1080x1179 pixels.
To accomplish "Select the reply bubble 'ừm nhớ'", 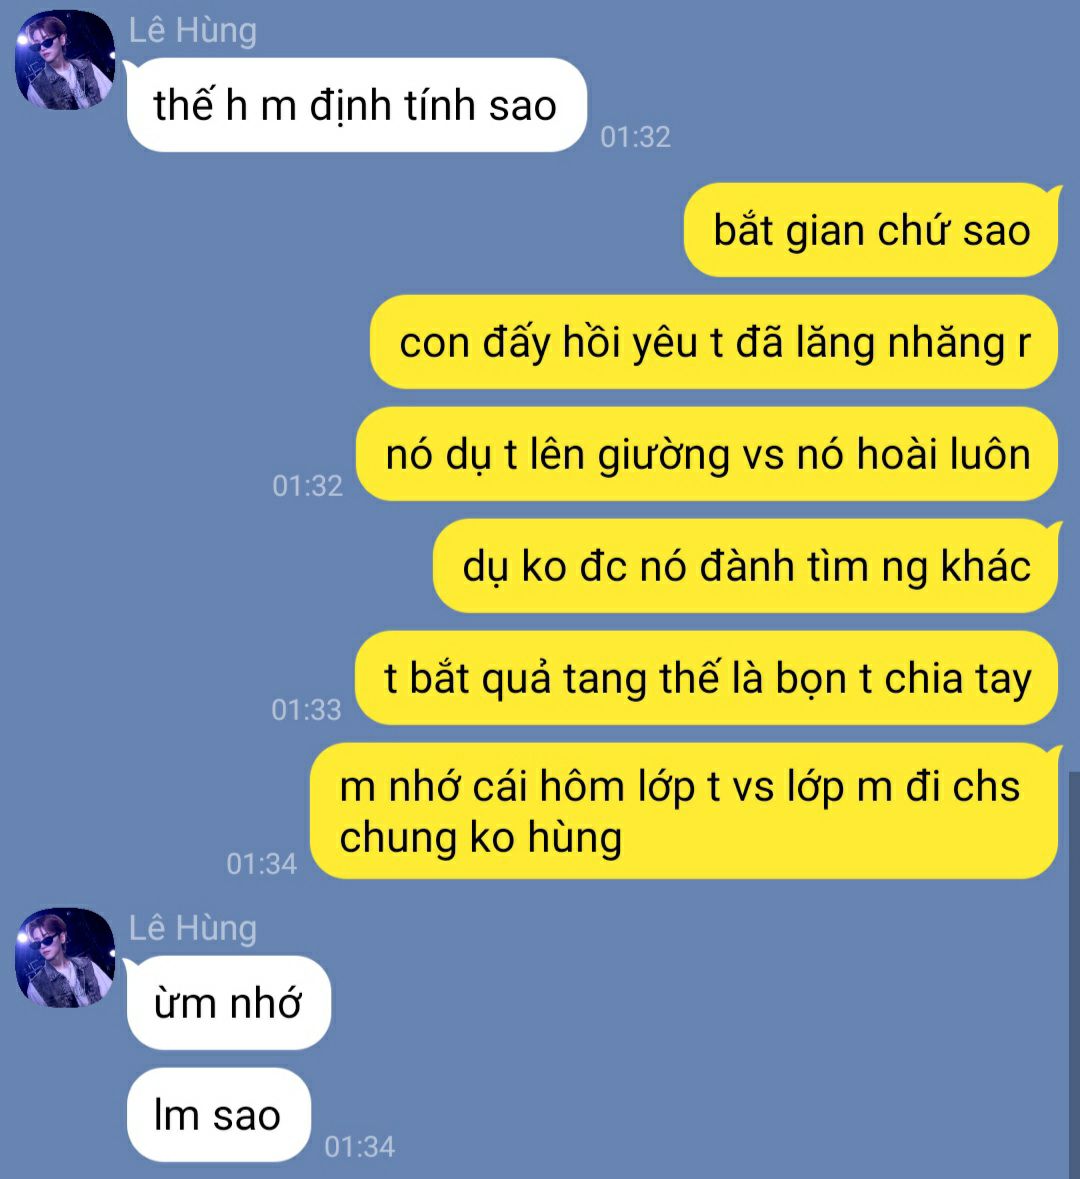I will (229, 1002).
